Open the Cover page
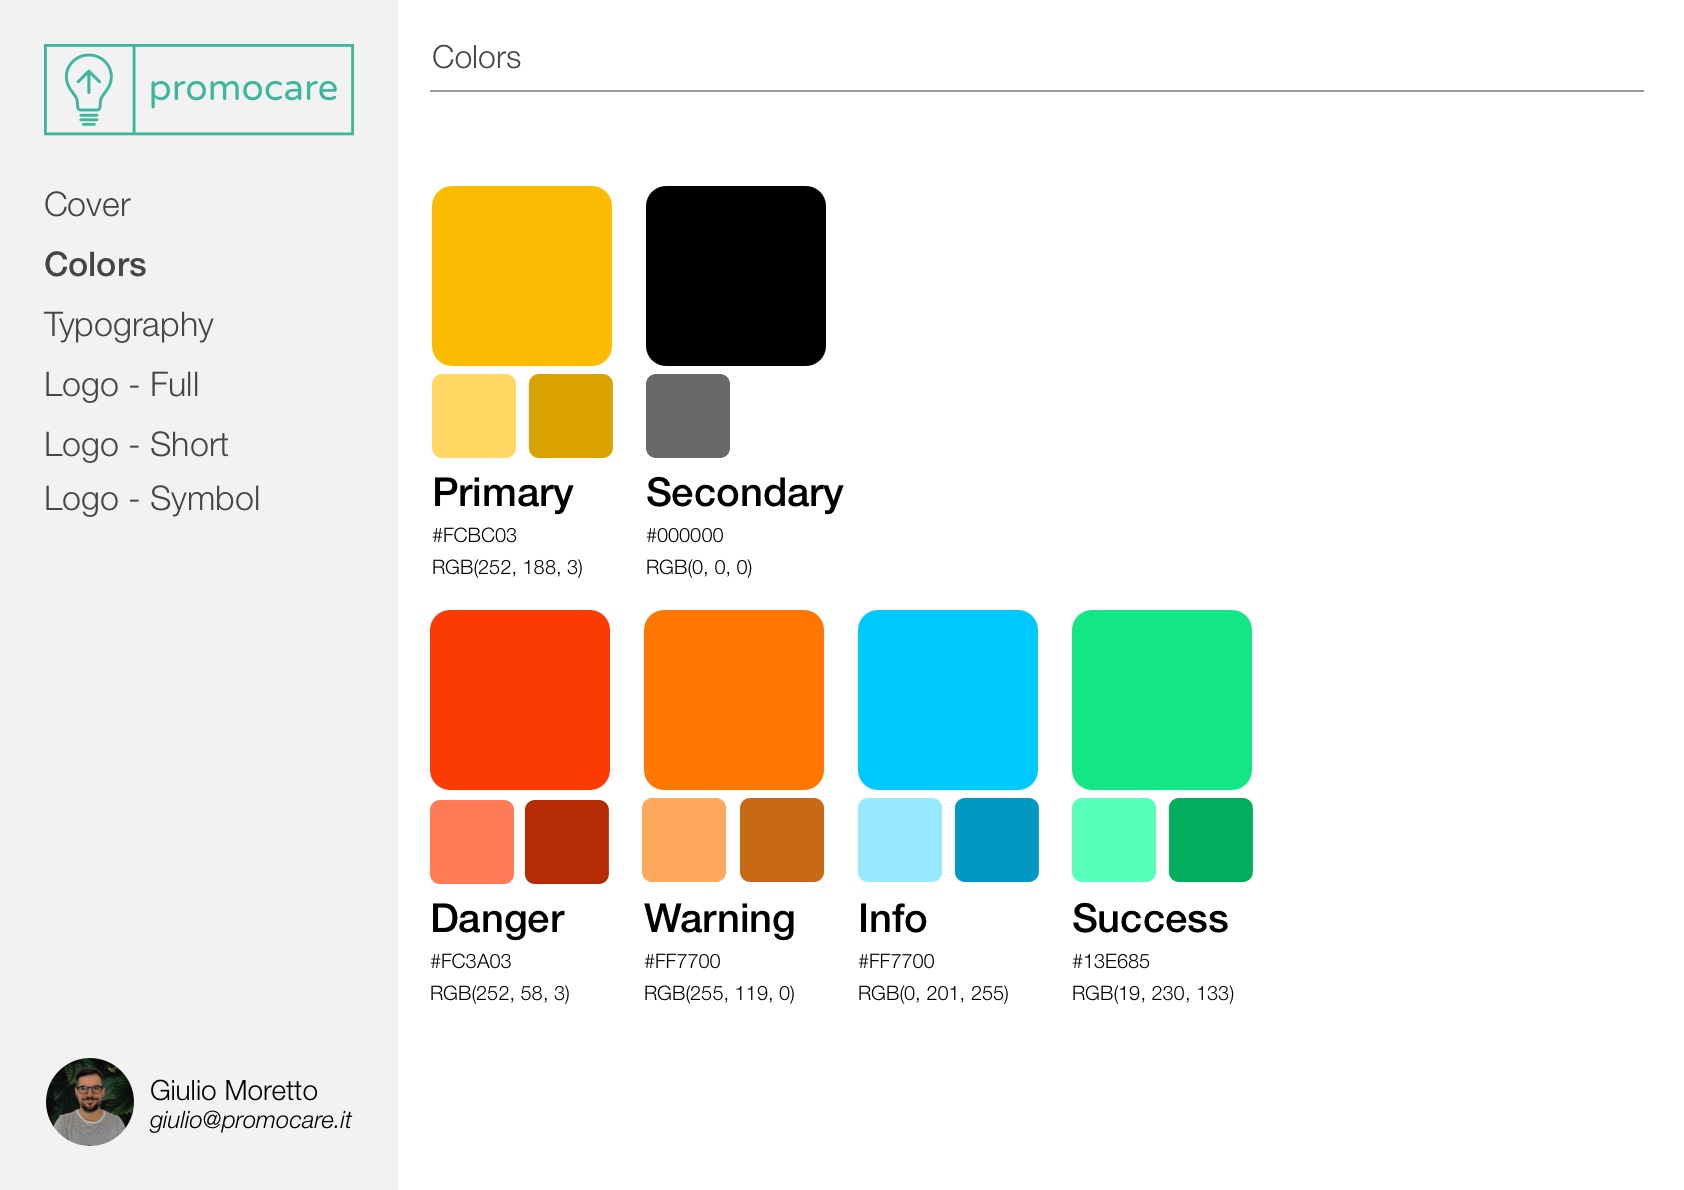The image size is (1684, 1190). coord(87,205)
